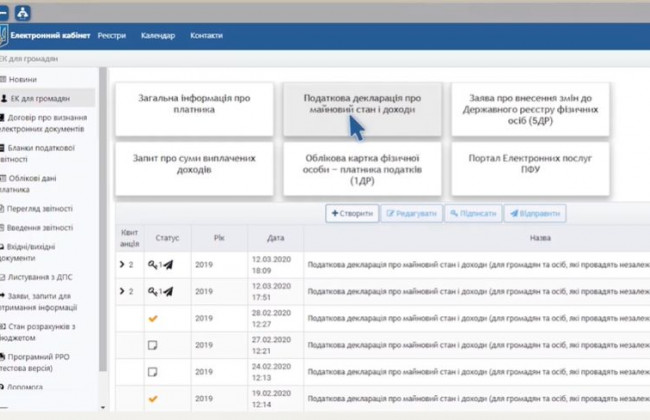Click the orange checkmark status dated 28.02.2020
This screenshot has height=420, width=650.
(x=153, y=318)
